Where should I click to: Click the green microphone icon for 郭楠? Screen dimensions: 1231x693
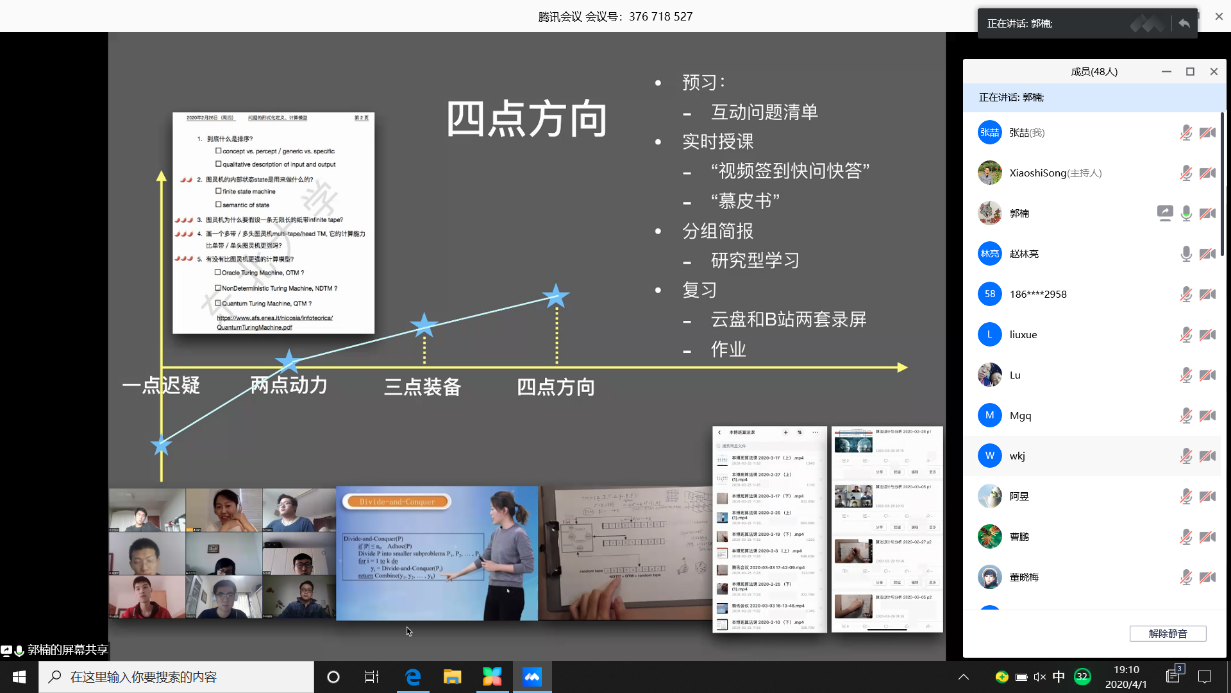coord(1186,213)
